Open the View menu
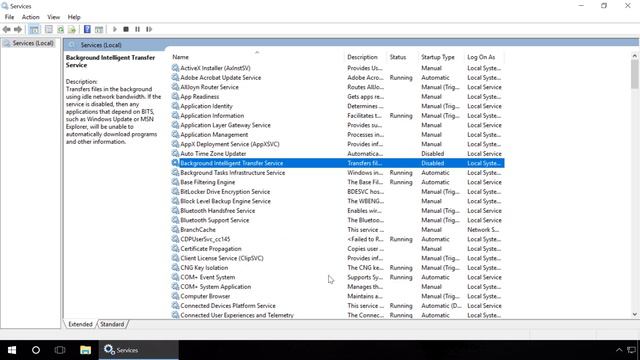 [x=53, y=17]
